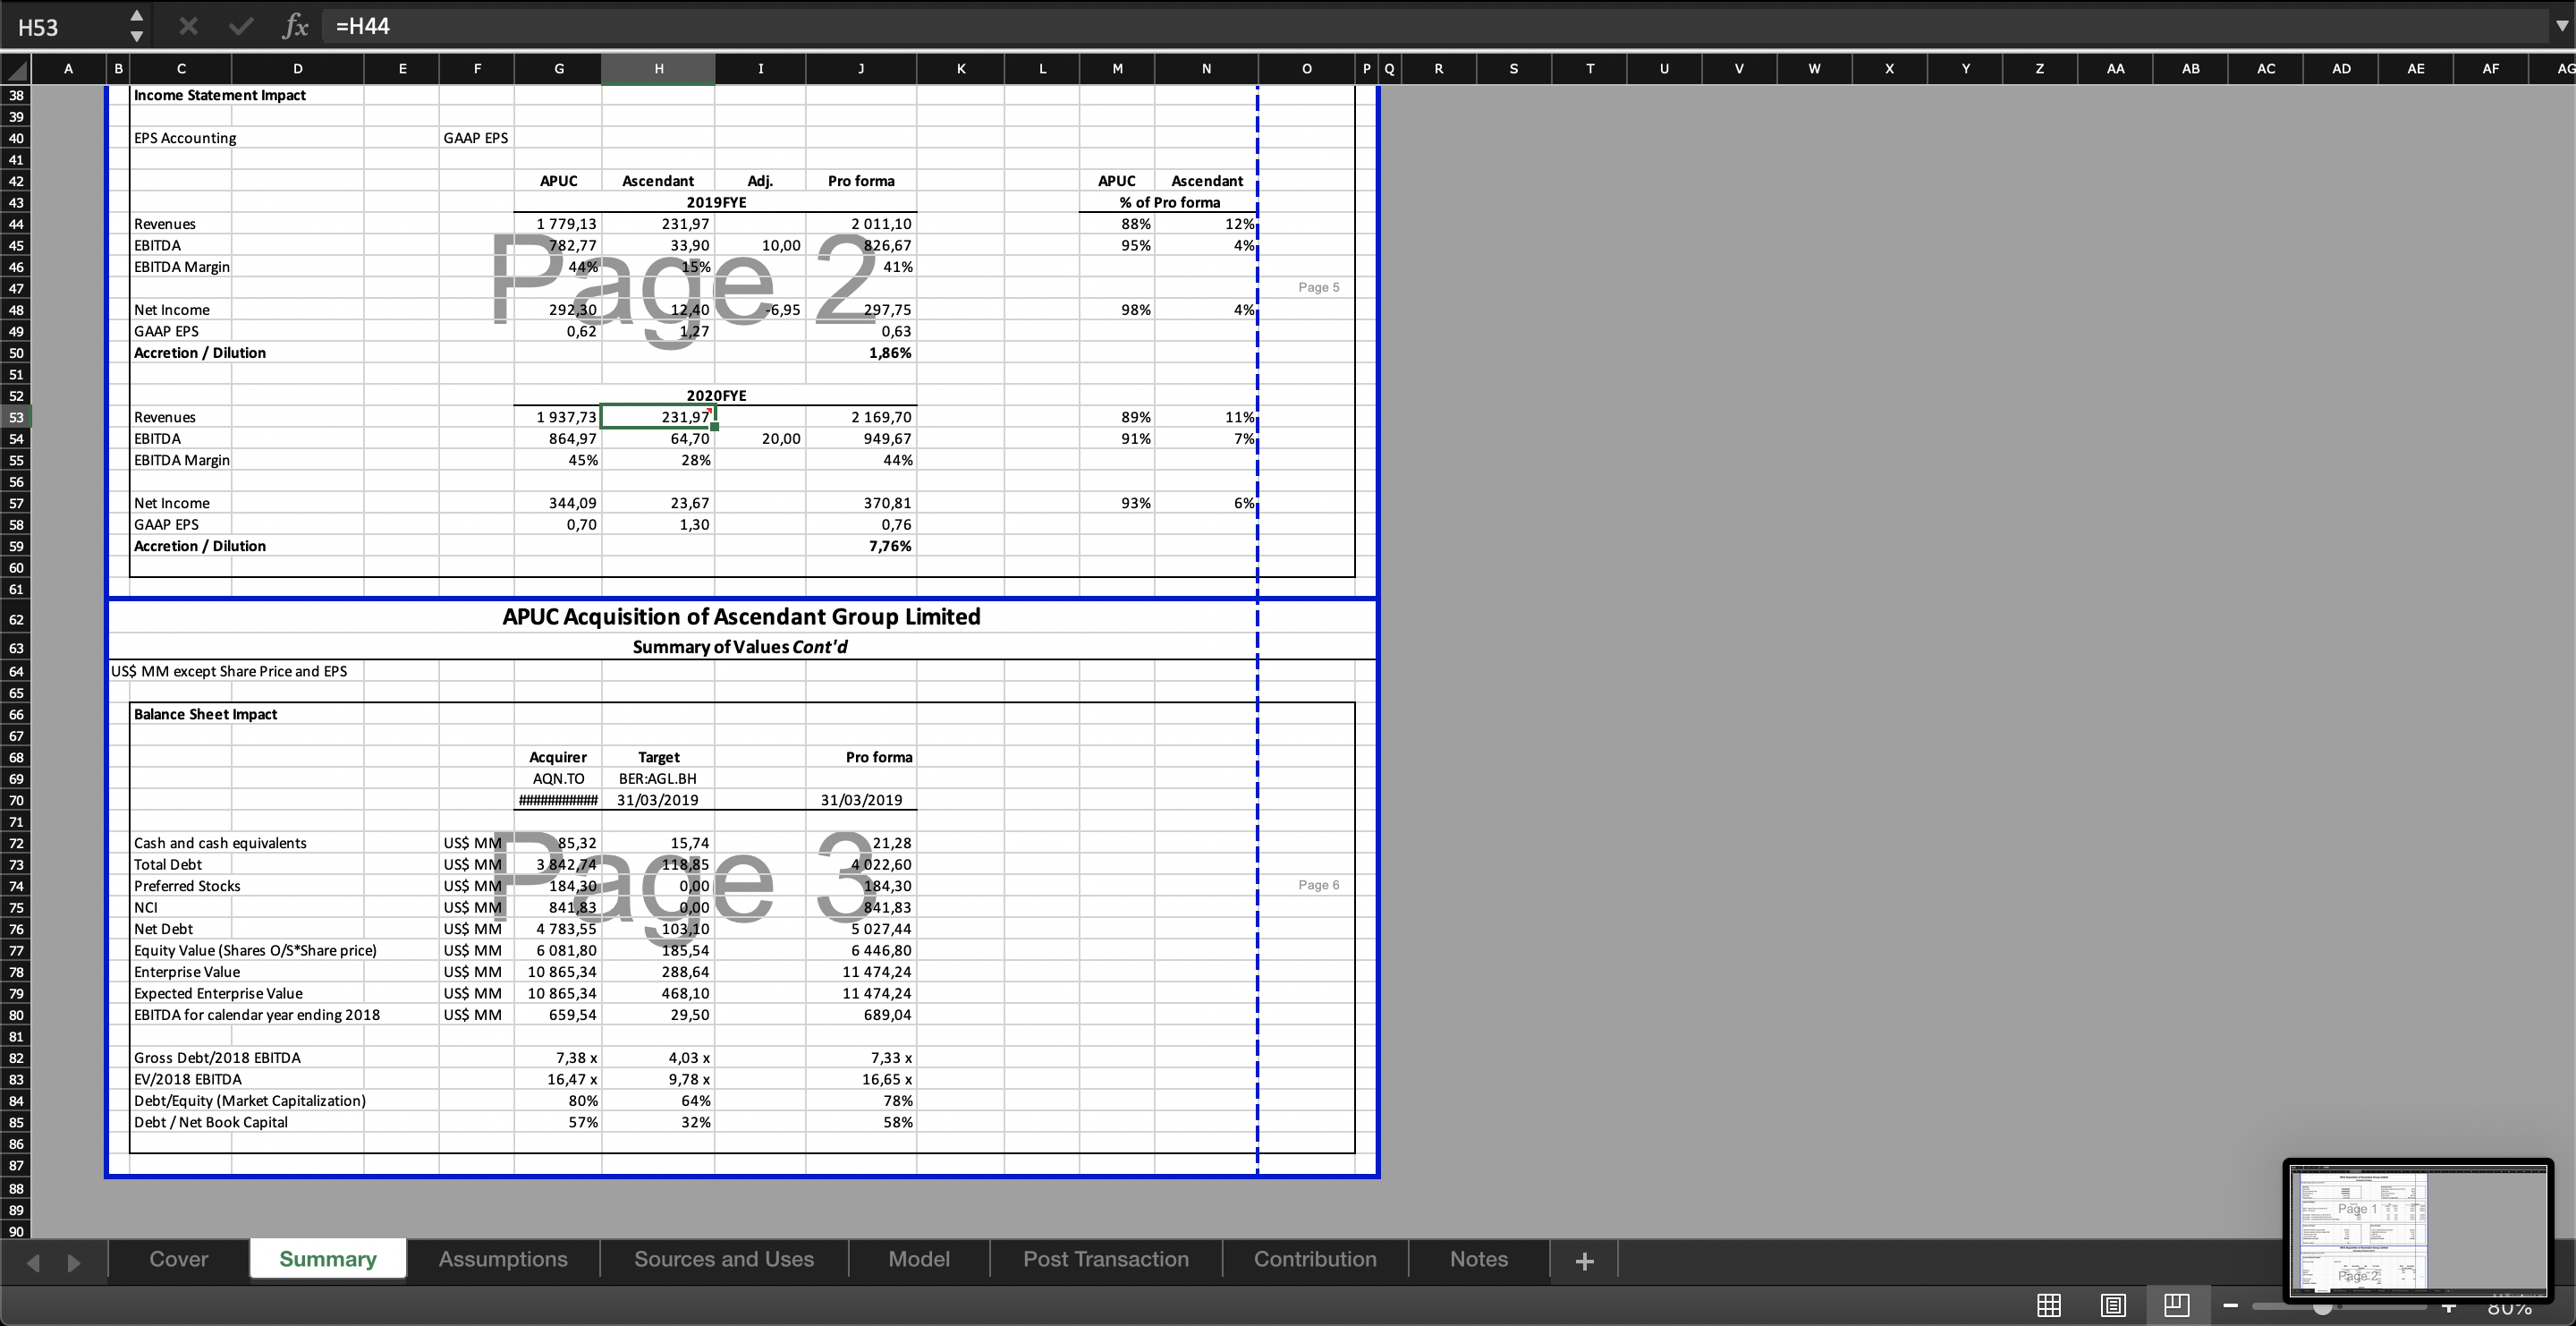This screenshot has height=1326, width=2576.
Task: Click 2020 APUC revenue 1 937,73
Action: pos(558,417)
